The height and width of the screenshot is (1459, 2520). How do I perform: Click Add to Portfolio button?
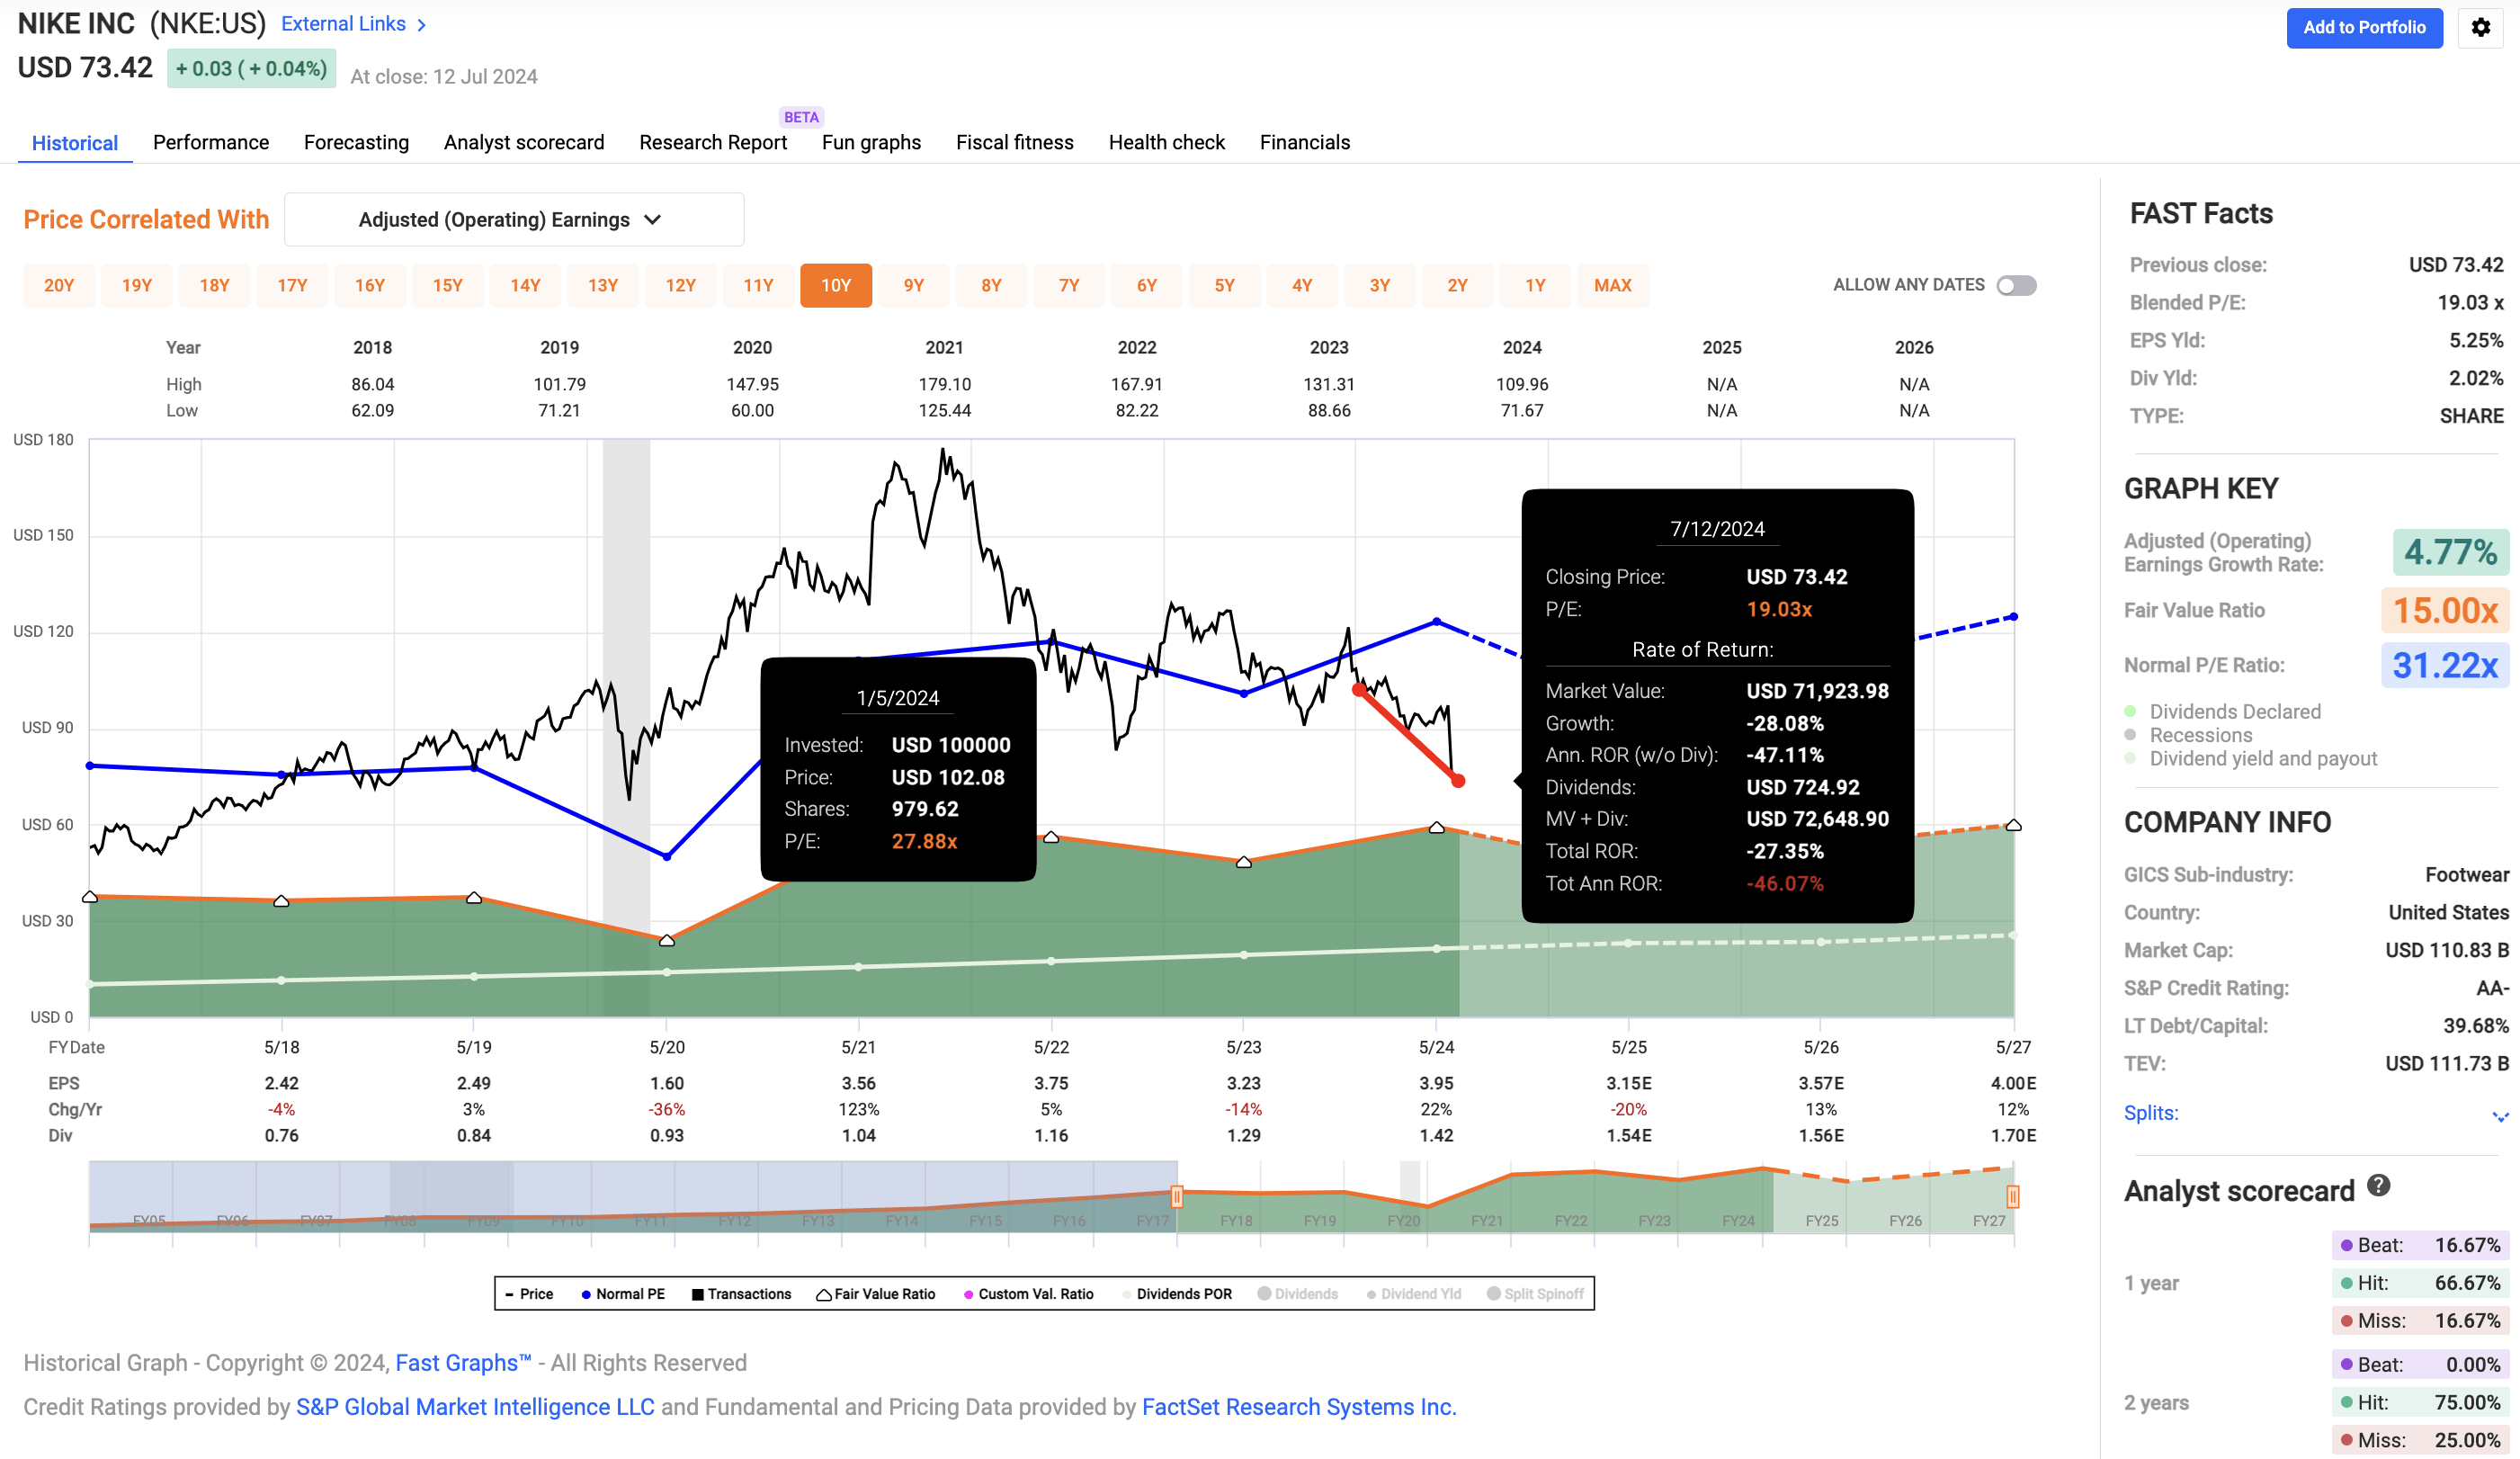coord(2364,28)
